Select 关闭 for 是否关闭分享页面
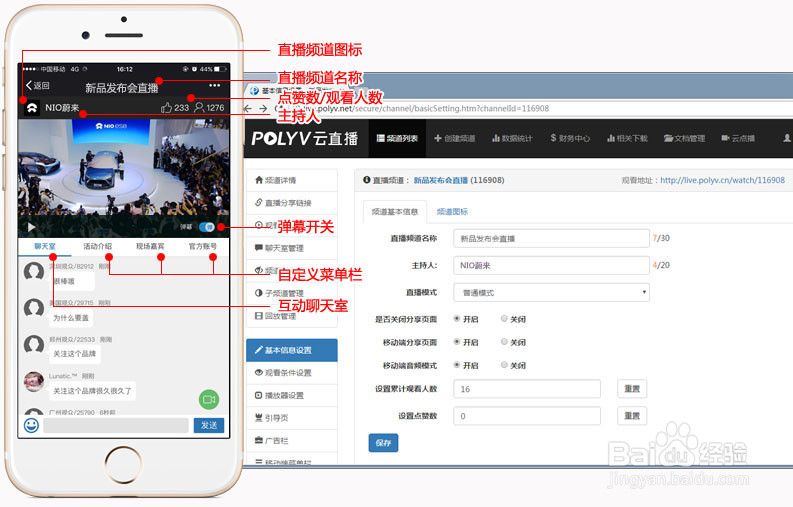This screenshot has height=507, width=793. pyautogui.click(x=504, y=319)
